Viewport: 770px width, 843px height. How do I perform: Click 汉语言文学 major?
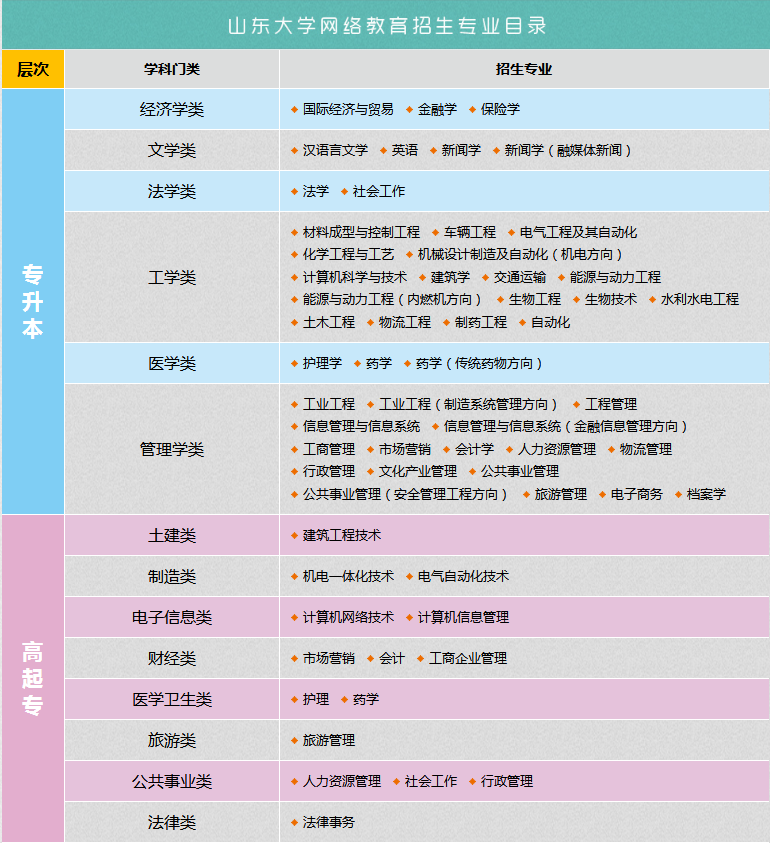click(335, 150)
